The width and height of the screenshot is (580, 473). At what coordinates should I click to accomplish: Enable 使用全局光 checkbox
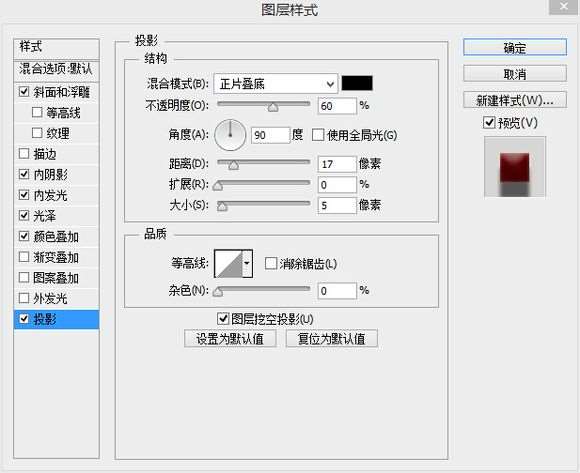[318, 135]
